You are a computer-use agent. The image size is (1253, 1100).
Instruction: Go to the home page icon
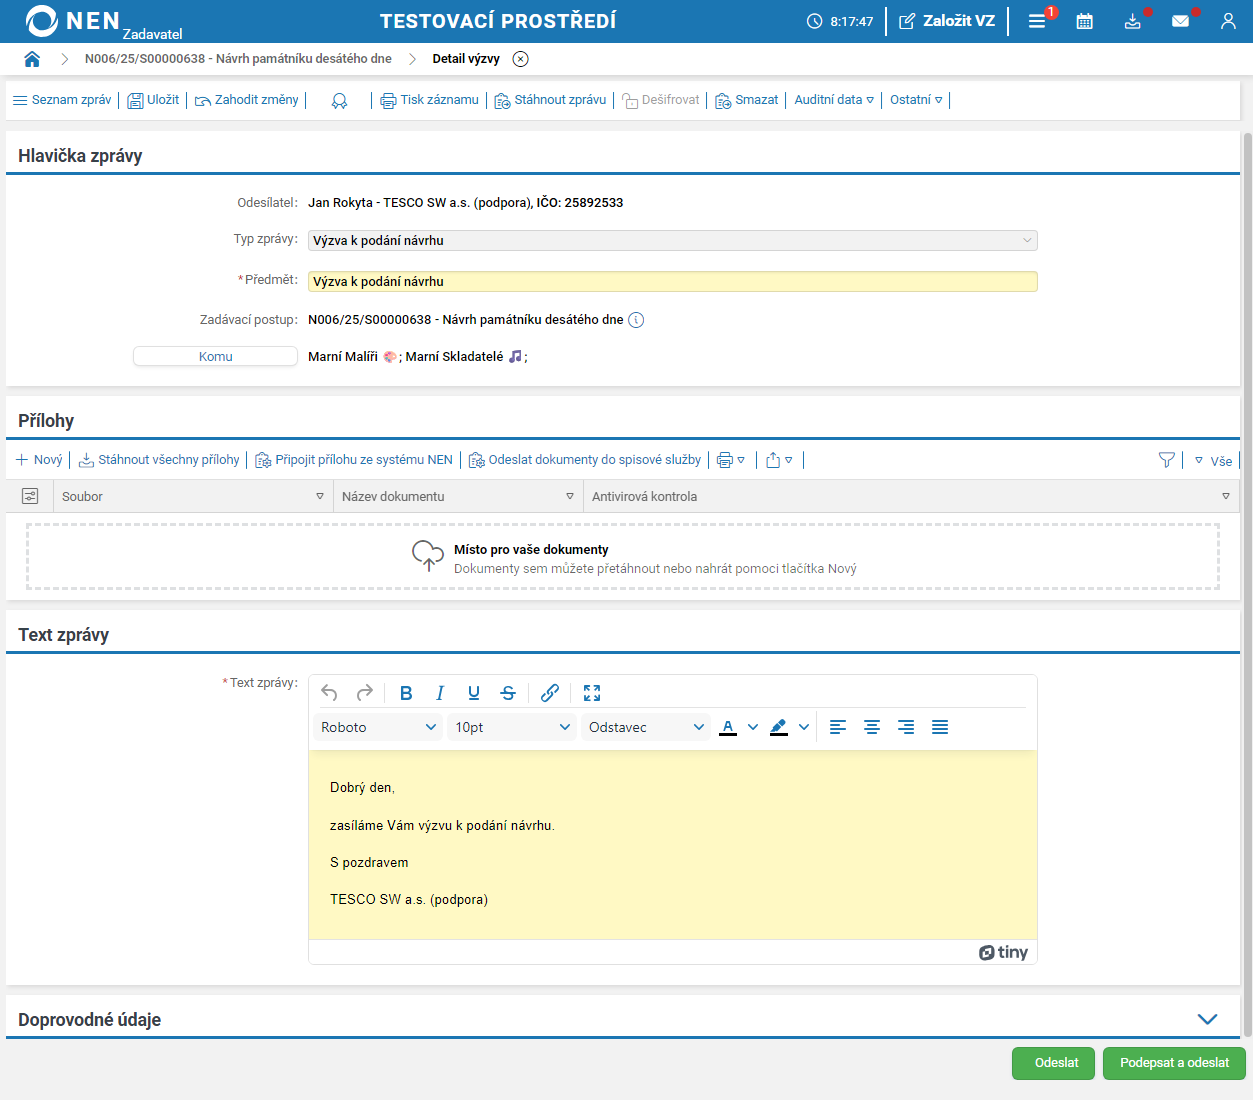click(32, 59)
